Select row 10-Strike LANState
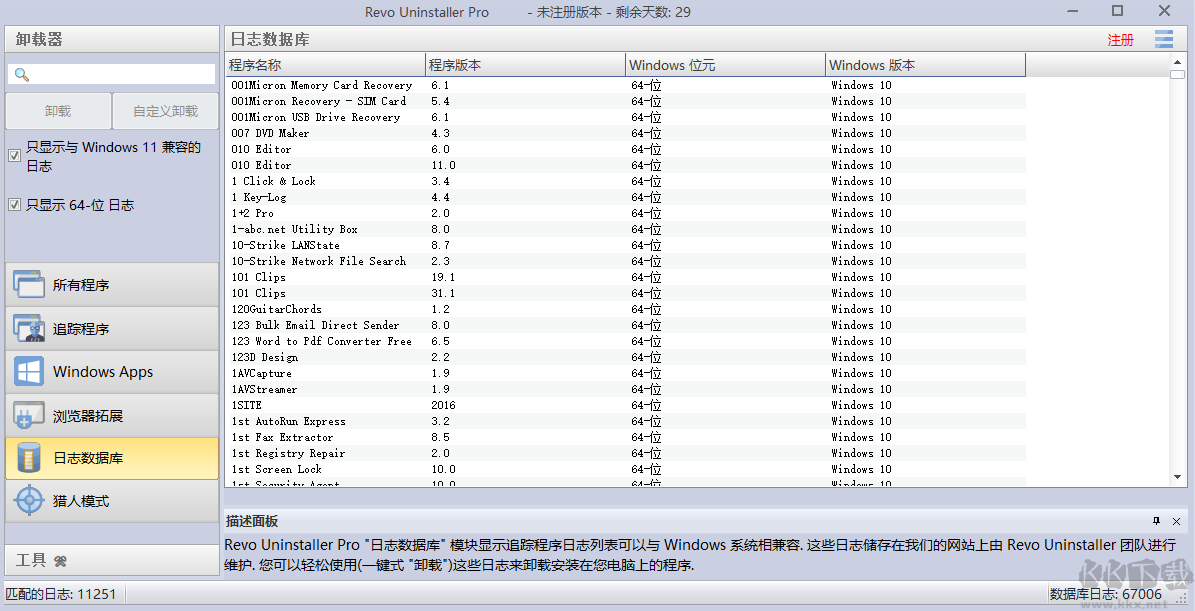 (626, 245)
